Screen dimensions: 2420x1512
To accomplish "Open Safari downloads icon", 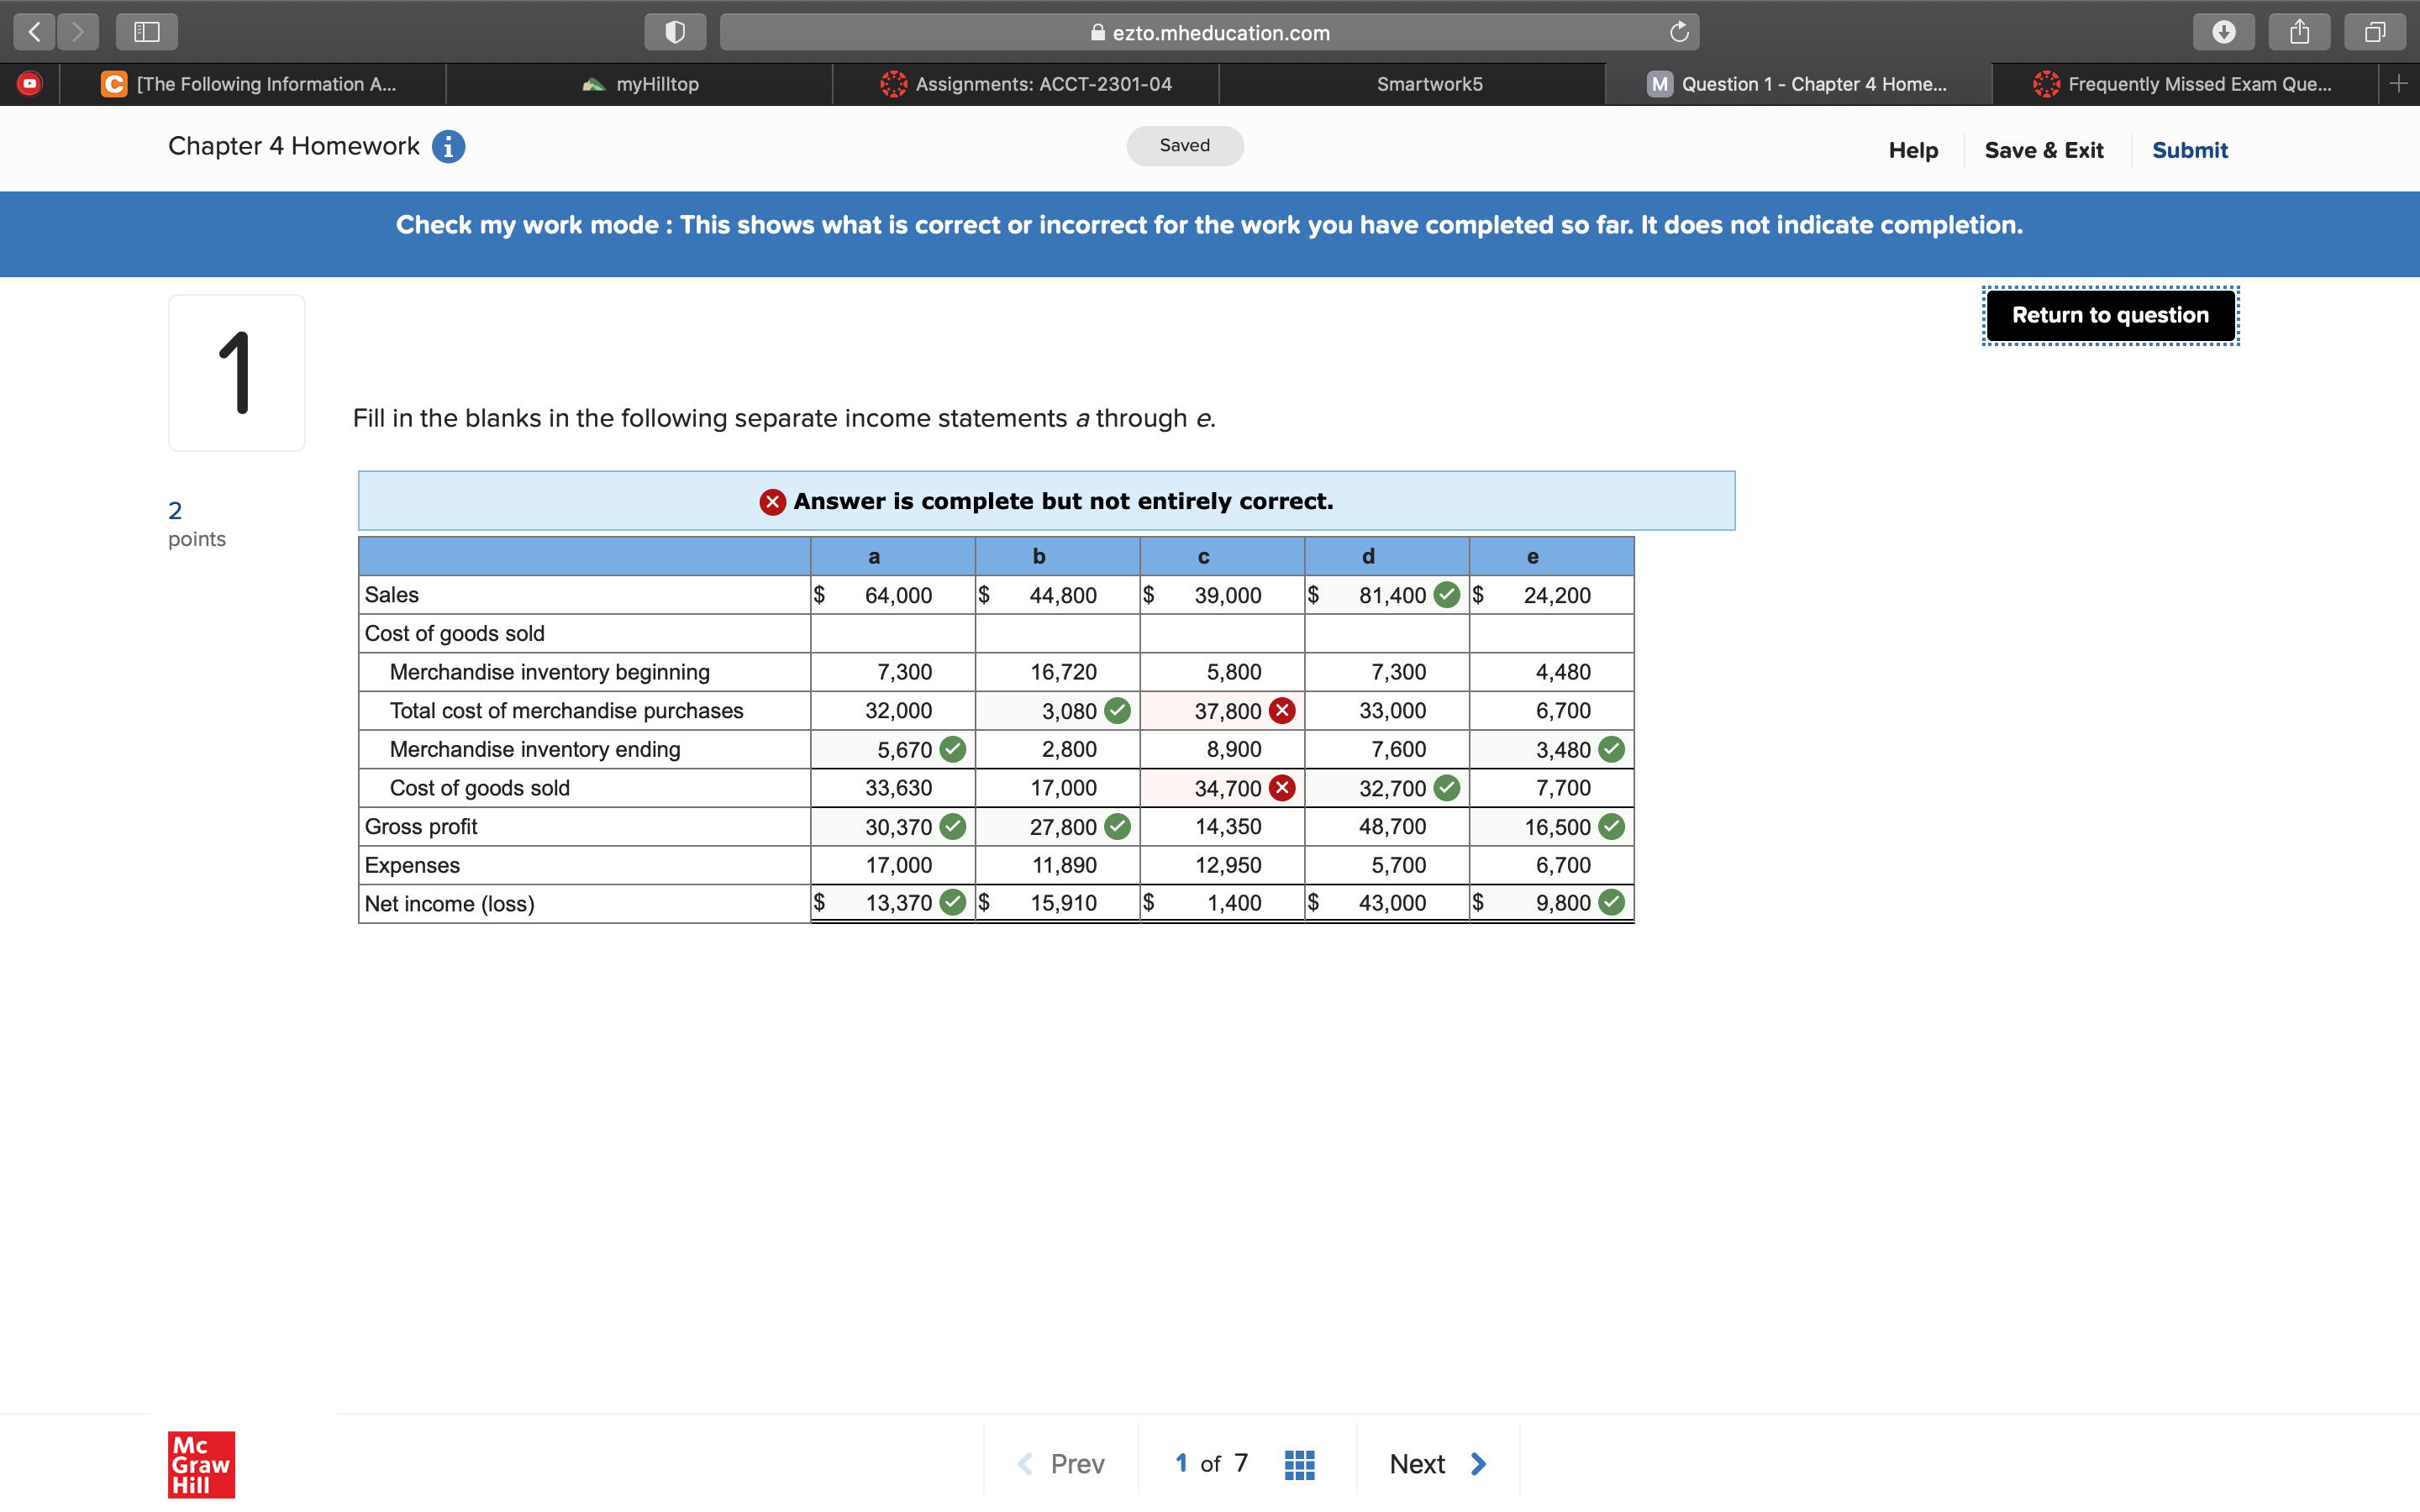I will [x=2223, y=32].
